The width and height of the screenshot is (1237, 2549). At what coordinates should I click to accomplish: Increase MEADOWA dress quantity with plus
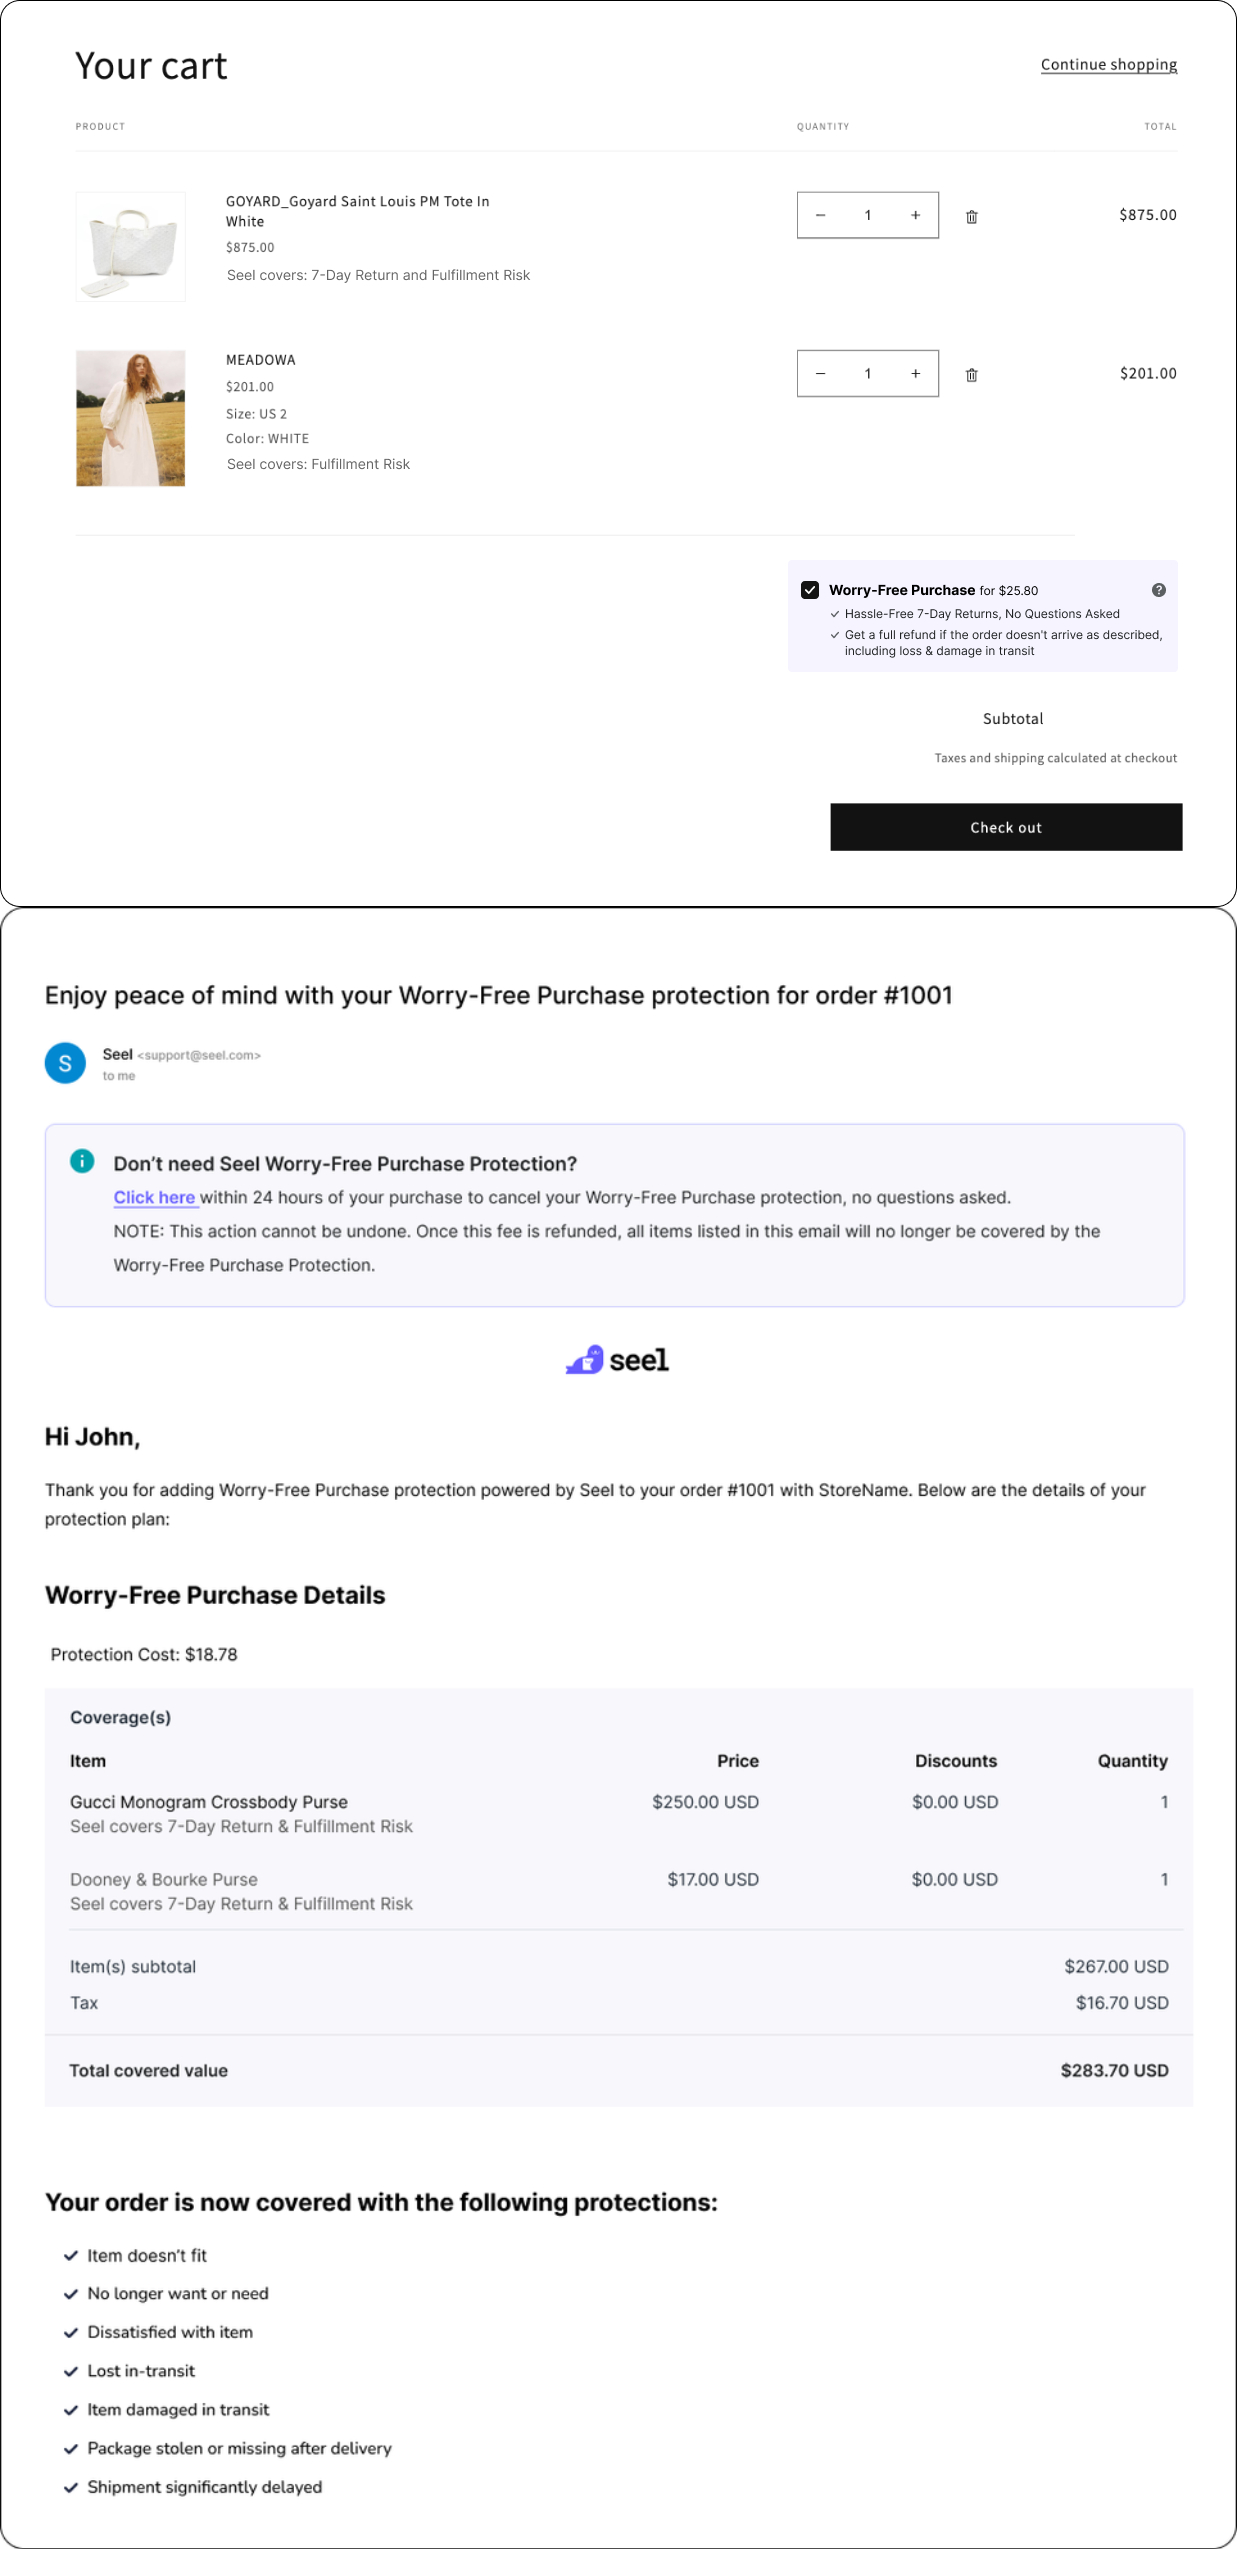pos(915,374)
